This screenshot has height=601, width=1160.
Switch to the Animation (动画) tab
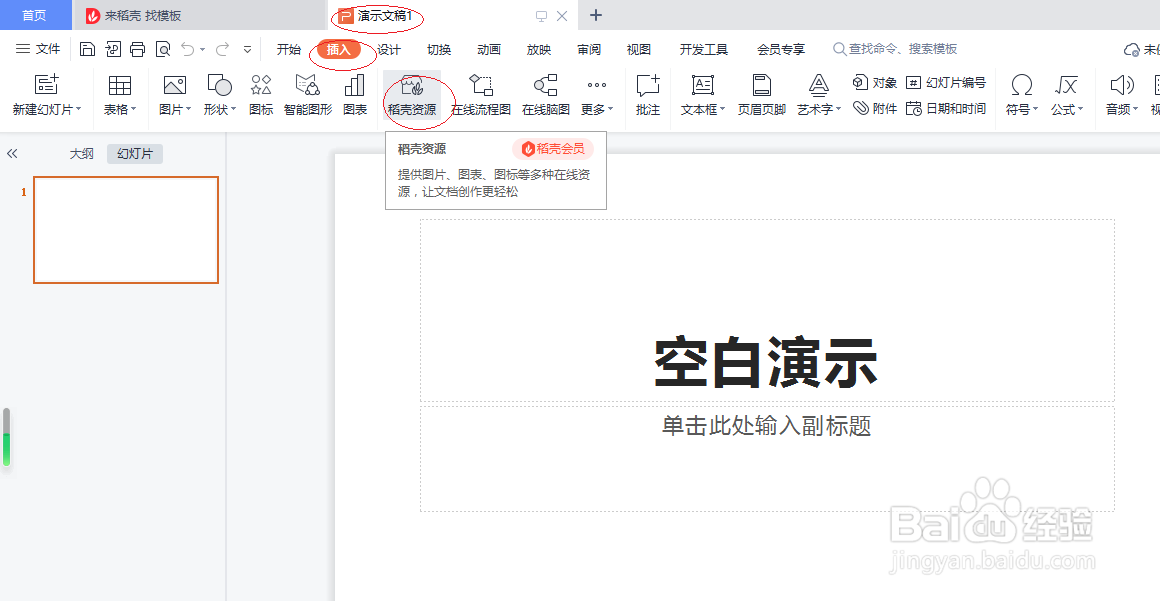click(489, 50)
